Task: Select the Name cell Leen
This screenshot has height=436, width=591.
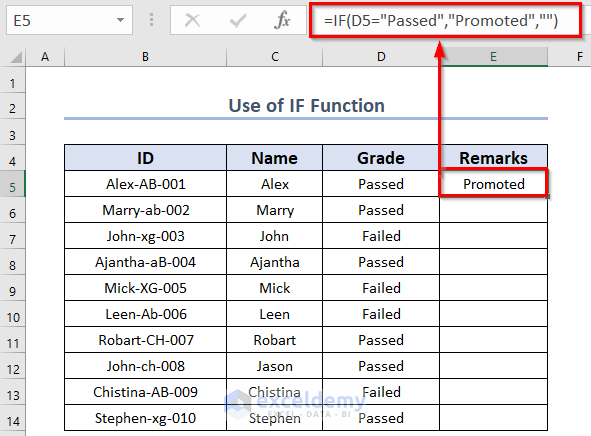Action: coord(274,314)
